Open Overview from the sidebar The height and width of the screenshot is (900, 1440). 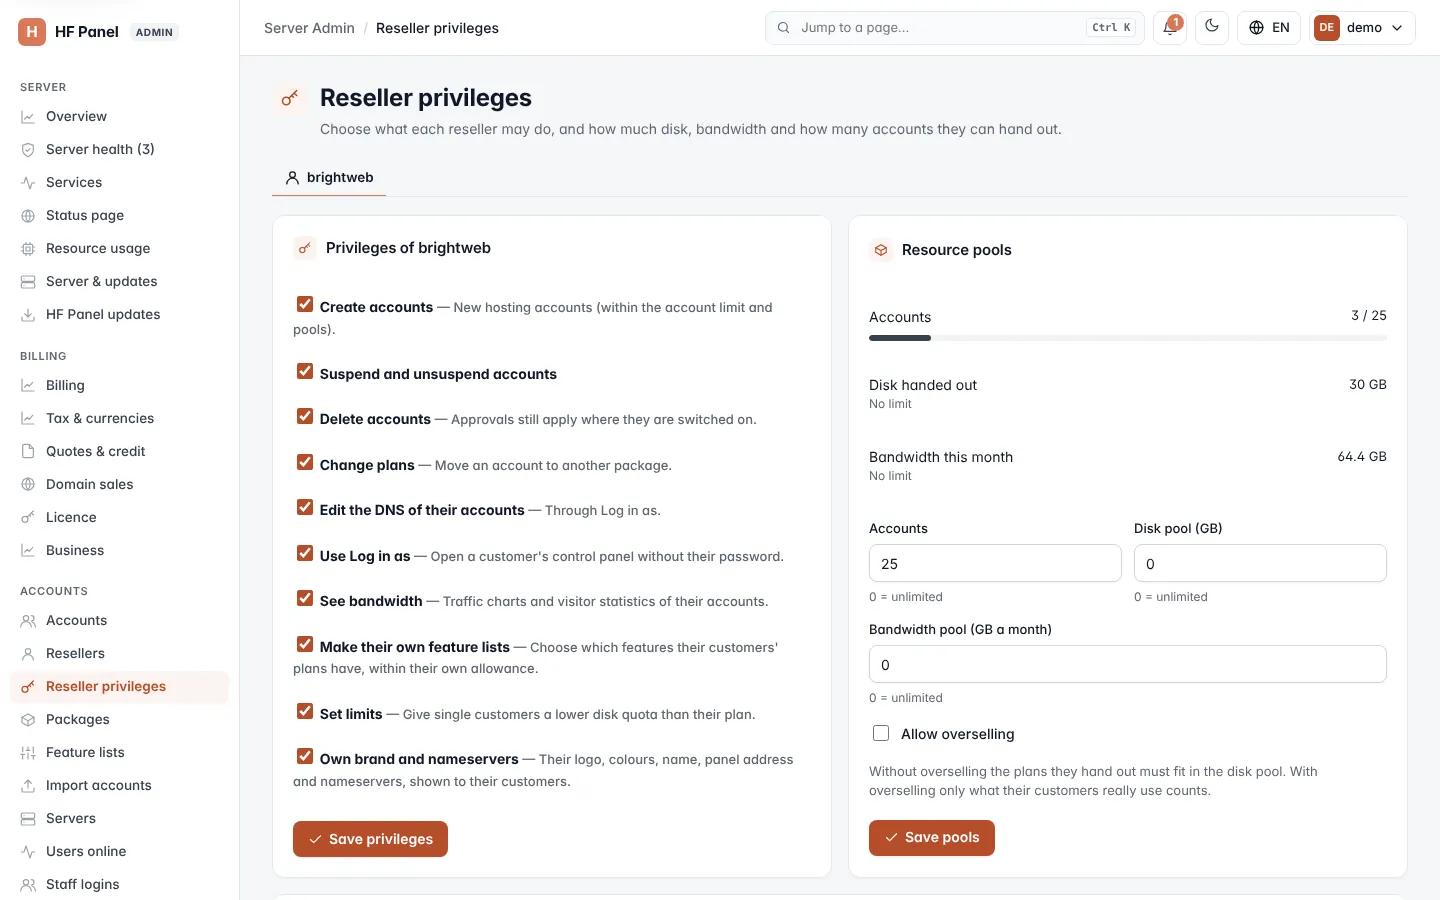tap(119, 116)
